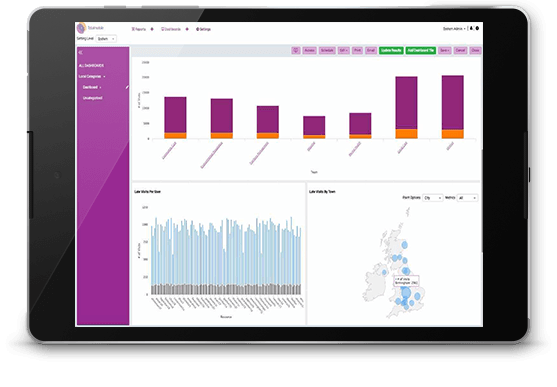Click the first purple bar in top chart
The height and width of the screenshot is (387, 557).
pyautogui.click(x=175, y=115)
